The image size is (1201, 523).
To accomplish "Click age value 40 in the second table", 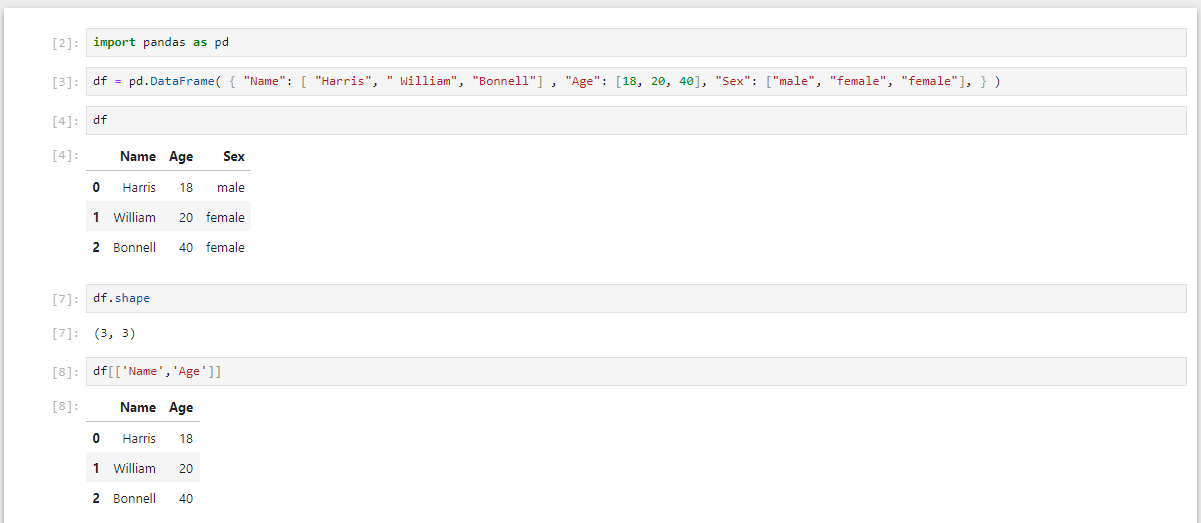I will 186,498.
